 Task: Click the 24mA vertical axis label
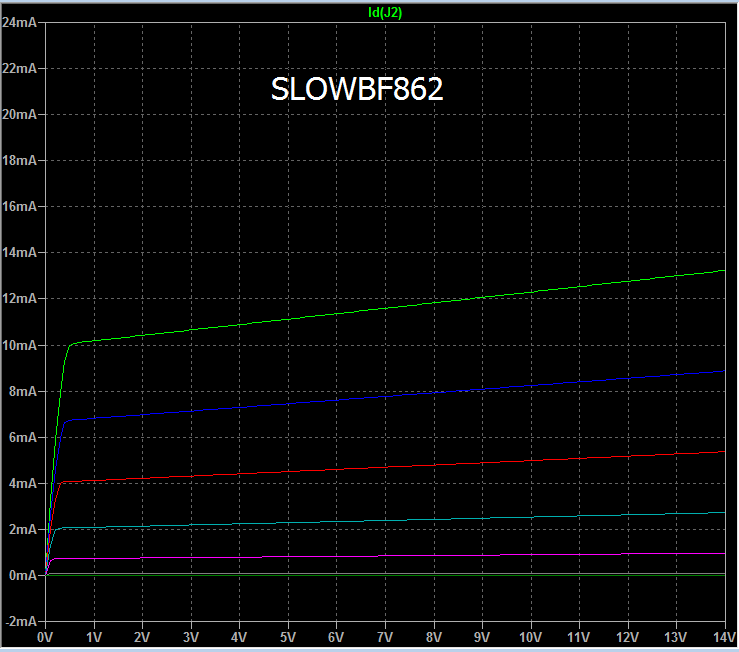[19, 22]
